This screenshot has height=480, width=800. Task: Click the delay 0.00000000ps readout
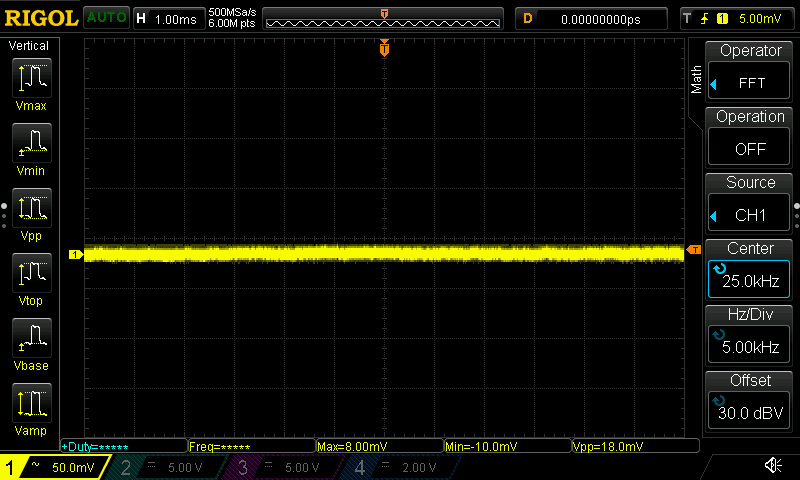point(601,19)
